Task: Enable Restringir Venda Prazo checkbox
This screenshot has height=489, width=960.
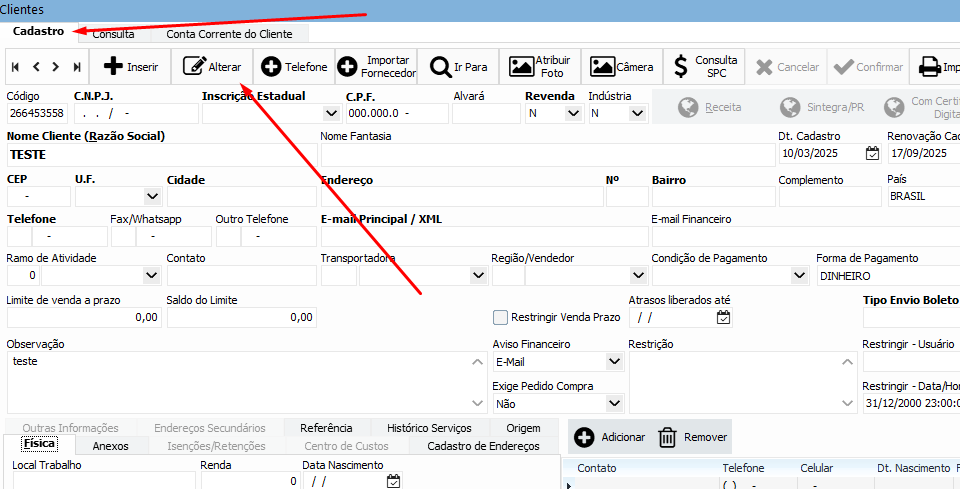Action: pos(501,318)
